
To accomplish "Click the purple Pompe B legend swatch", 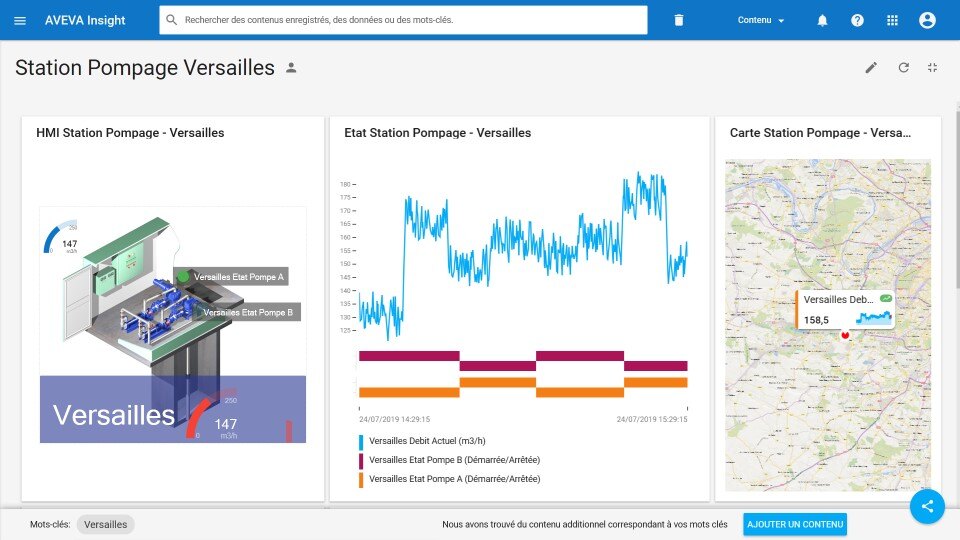I will click(361, 460).
